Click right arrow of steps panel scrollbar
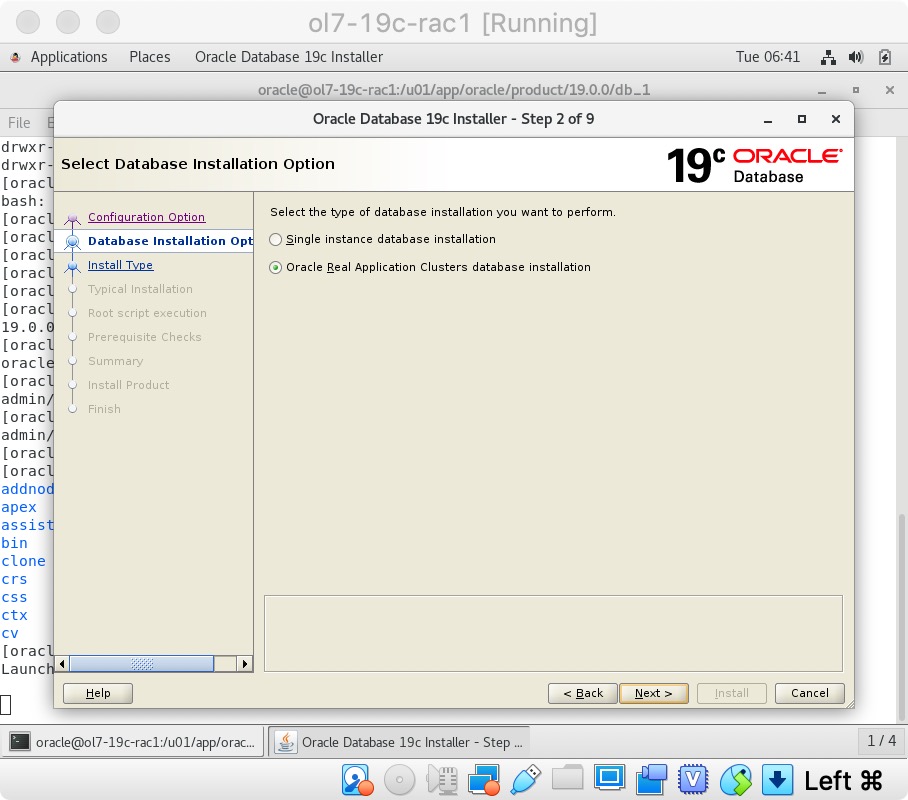Screen dimensions: 908x800 [244, 664]
